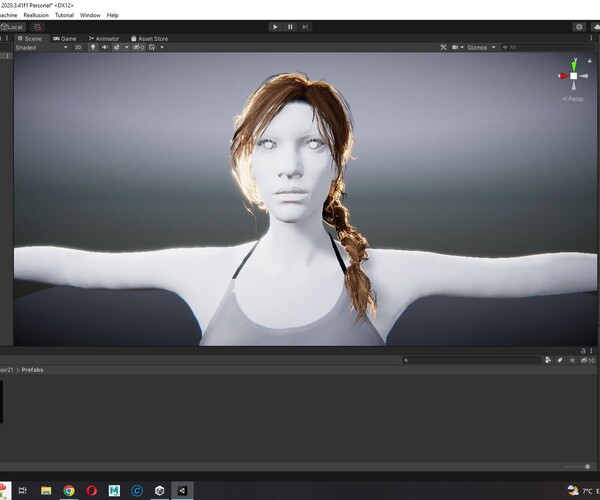Switch to the Animator tab

(104, 39)
